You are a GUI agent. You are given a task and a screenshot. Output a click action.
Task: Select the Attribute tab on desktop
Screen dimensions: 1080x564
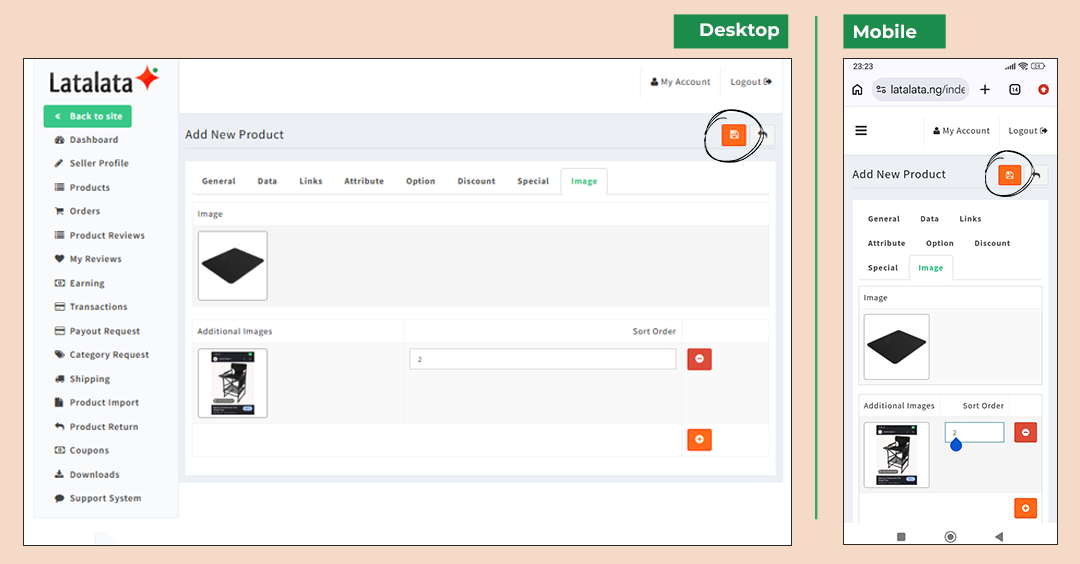tap(364, 181)
